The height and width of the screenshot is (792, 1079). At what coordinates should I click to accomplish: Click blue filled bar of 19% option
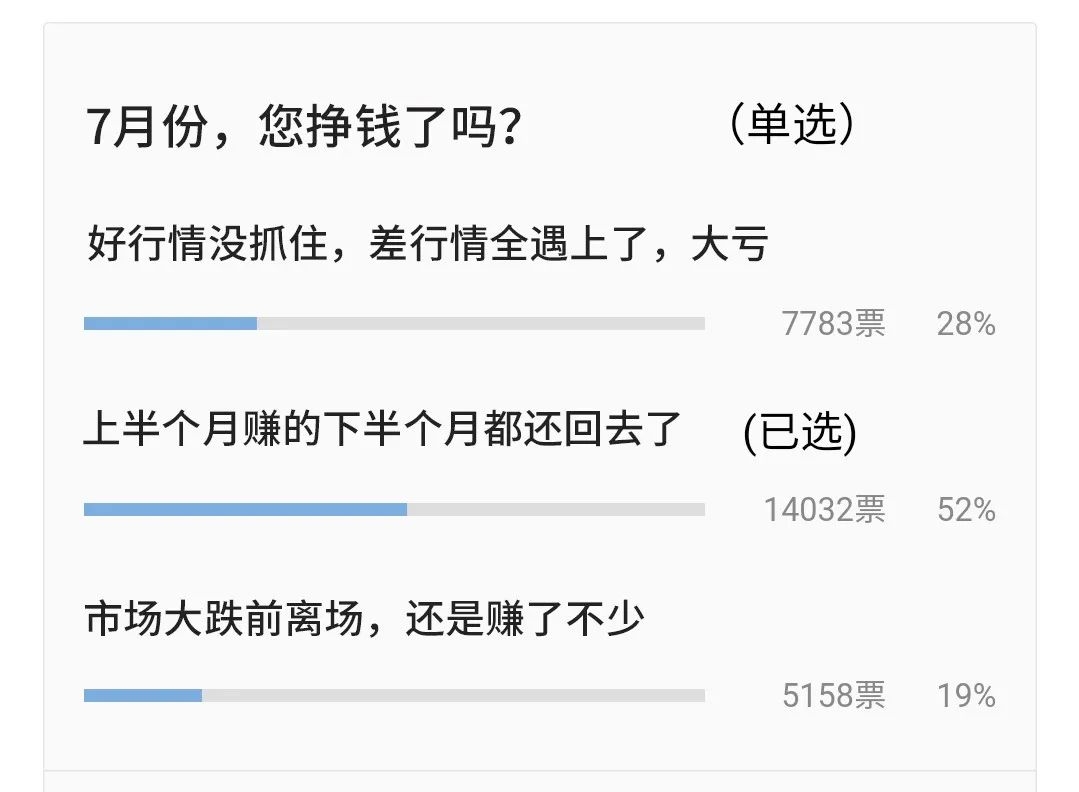point(143,695)
